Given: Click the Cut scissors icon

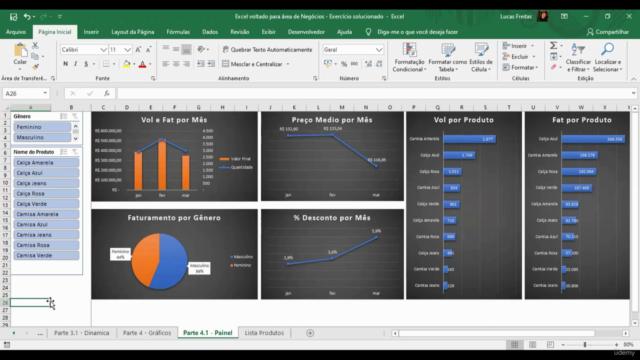Looking at the screenshot, I should point(35,46).
